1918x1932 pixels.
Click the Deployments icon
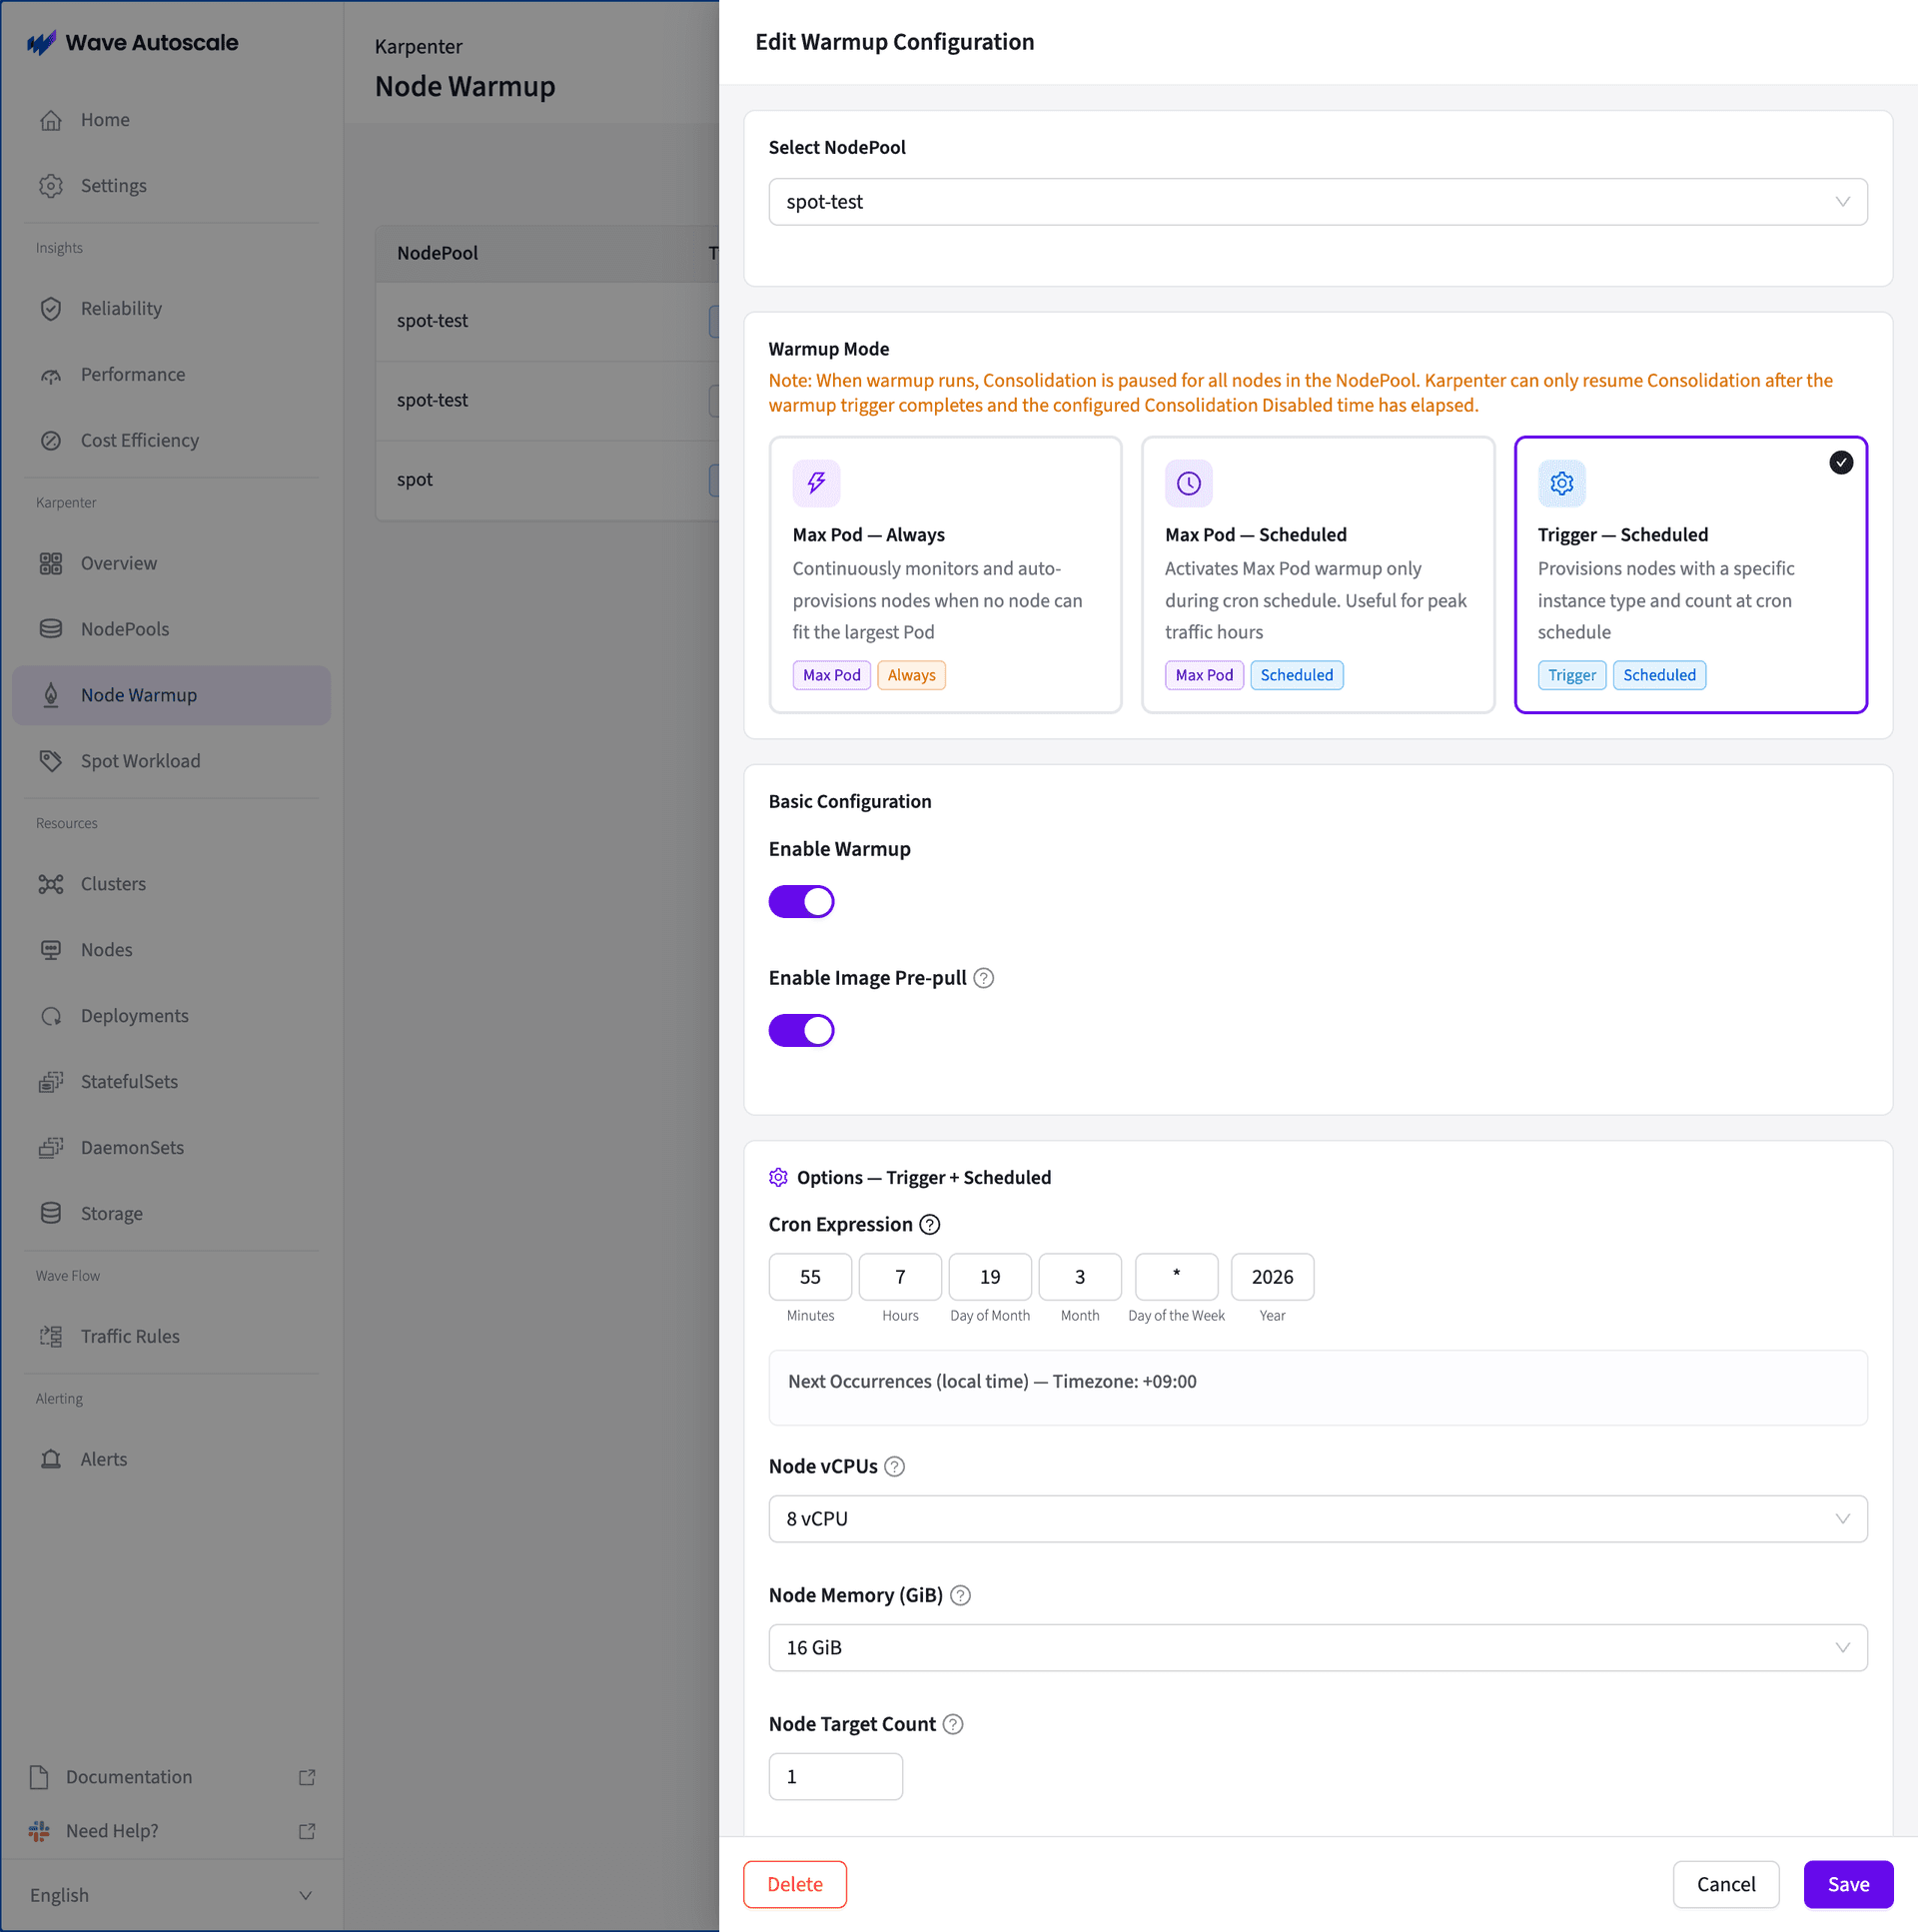coord(51,1017)
